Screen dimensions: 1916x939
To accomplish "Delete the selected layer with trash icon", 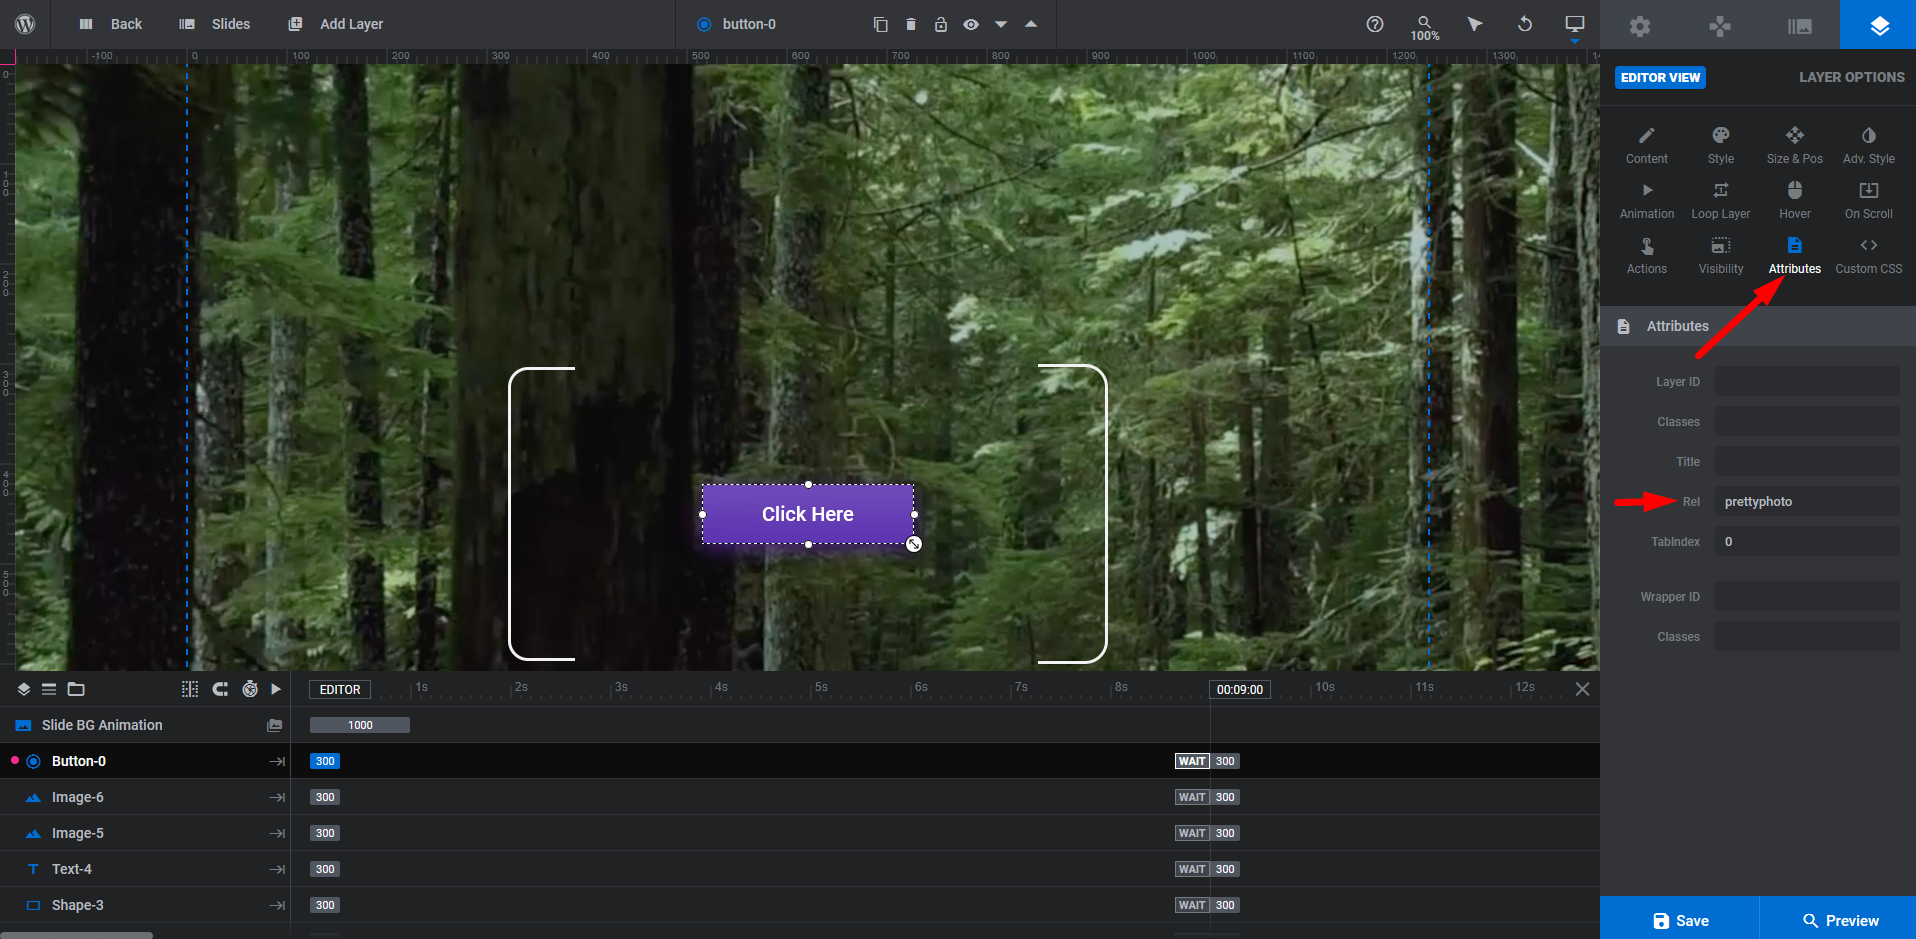I will click(911, 24).
